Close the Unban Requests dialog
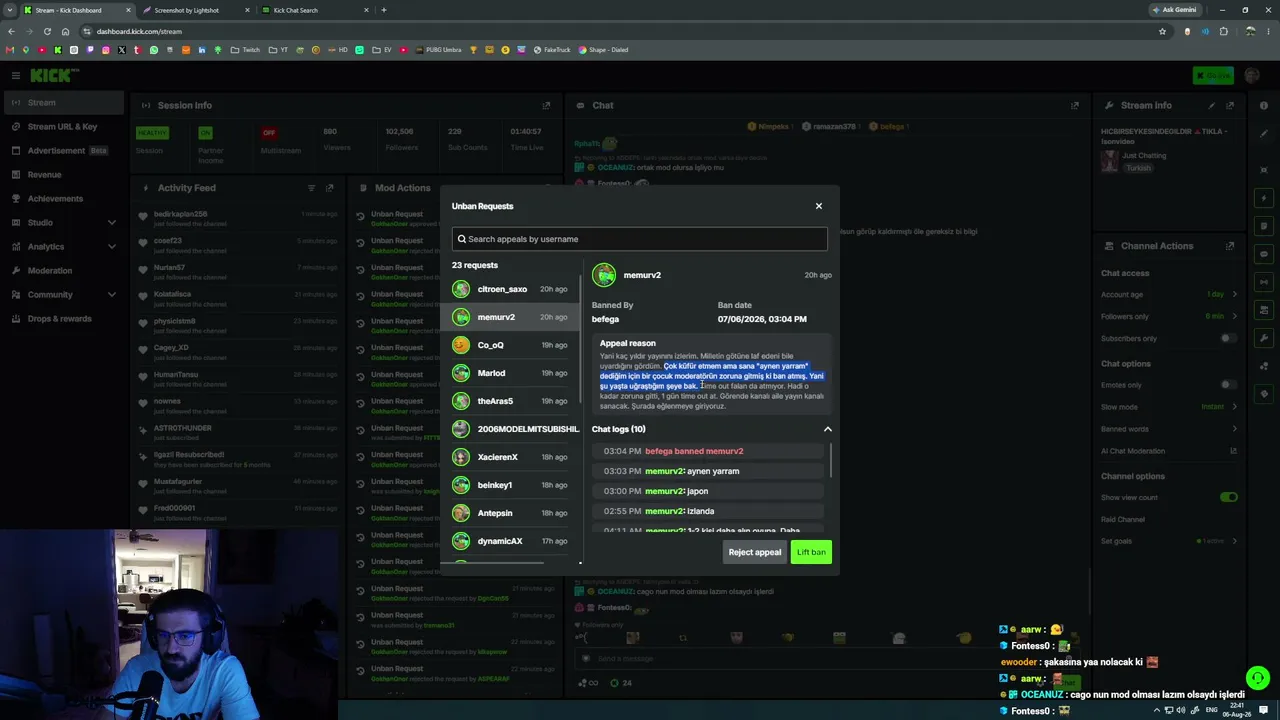This screenshot has height=720, width=1280. [x=818, y=206]
